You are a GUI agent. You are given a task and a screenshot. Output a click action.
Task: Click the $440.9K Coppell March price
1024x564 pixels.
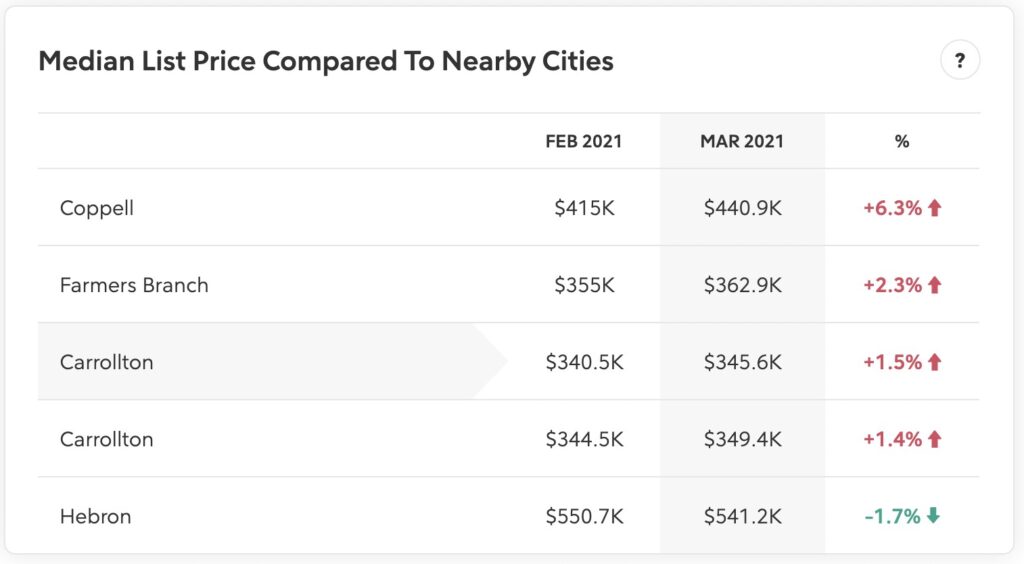coord(743,208)
